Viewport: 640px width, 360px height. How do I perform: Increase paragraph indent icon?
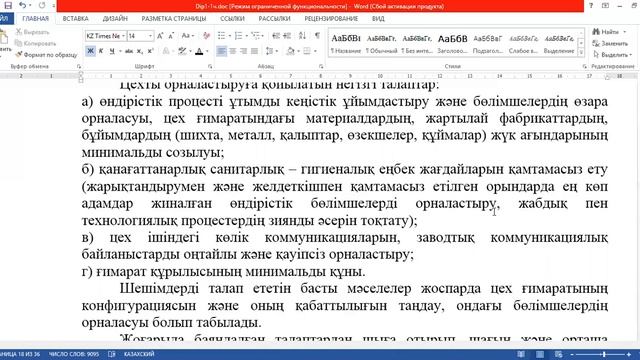tap(287, 36)
